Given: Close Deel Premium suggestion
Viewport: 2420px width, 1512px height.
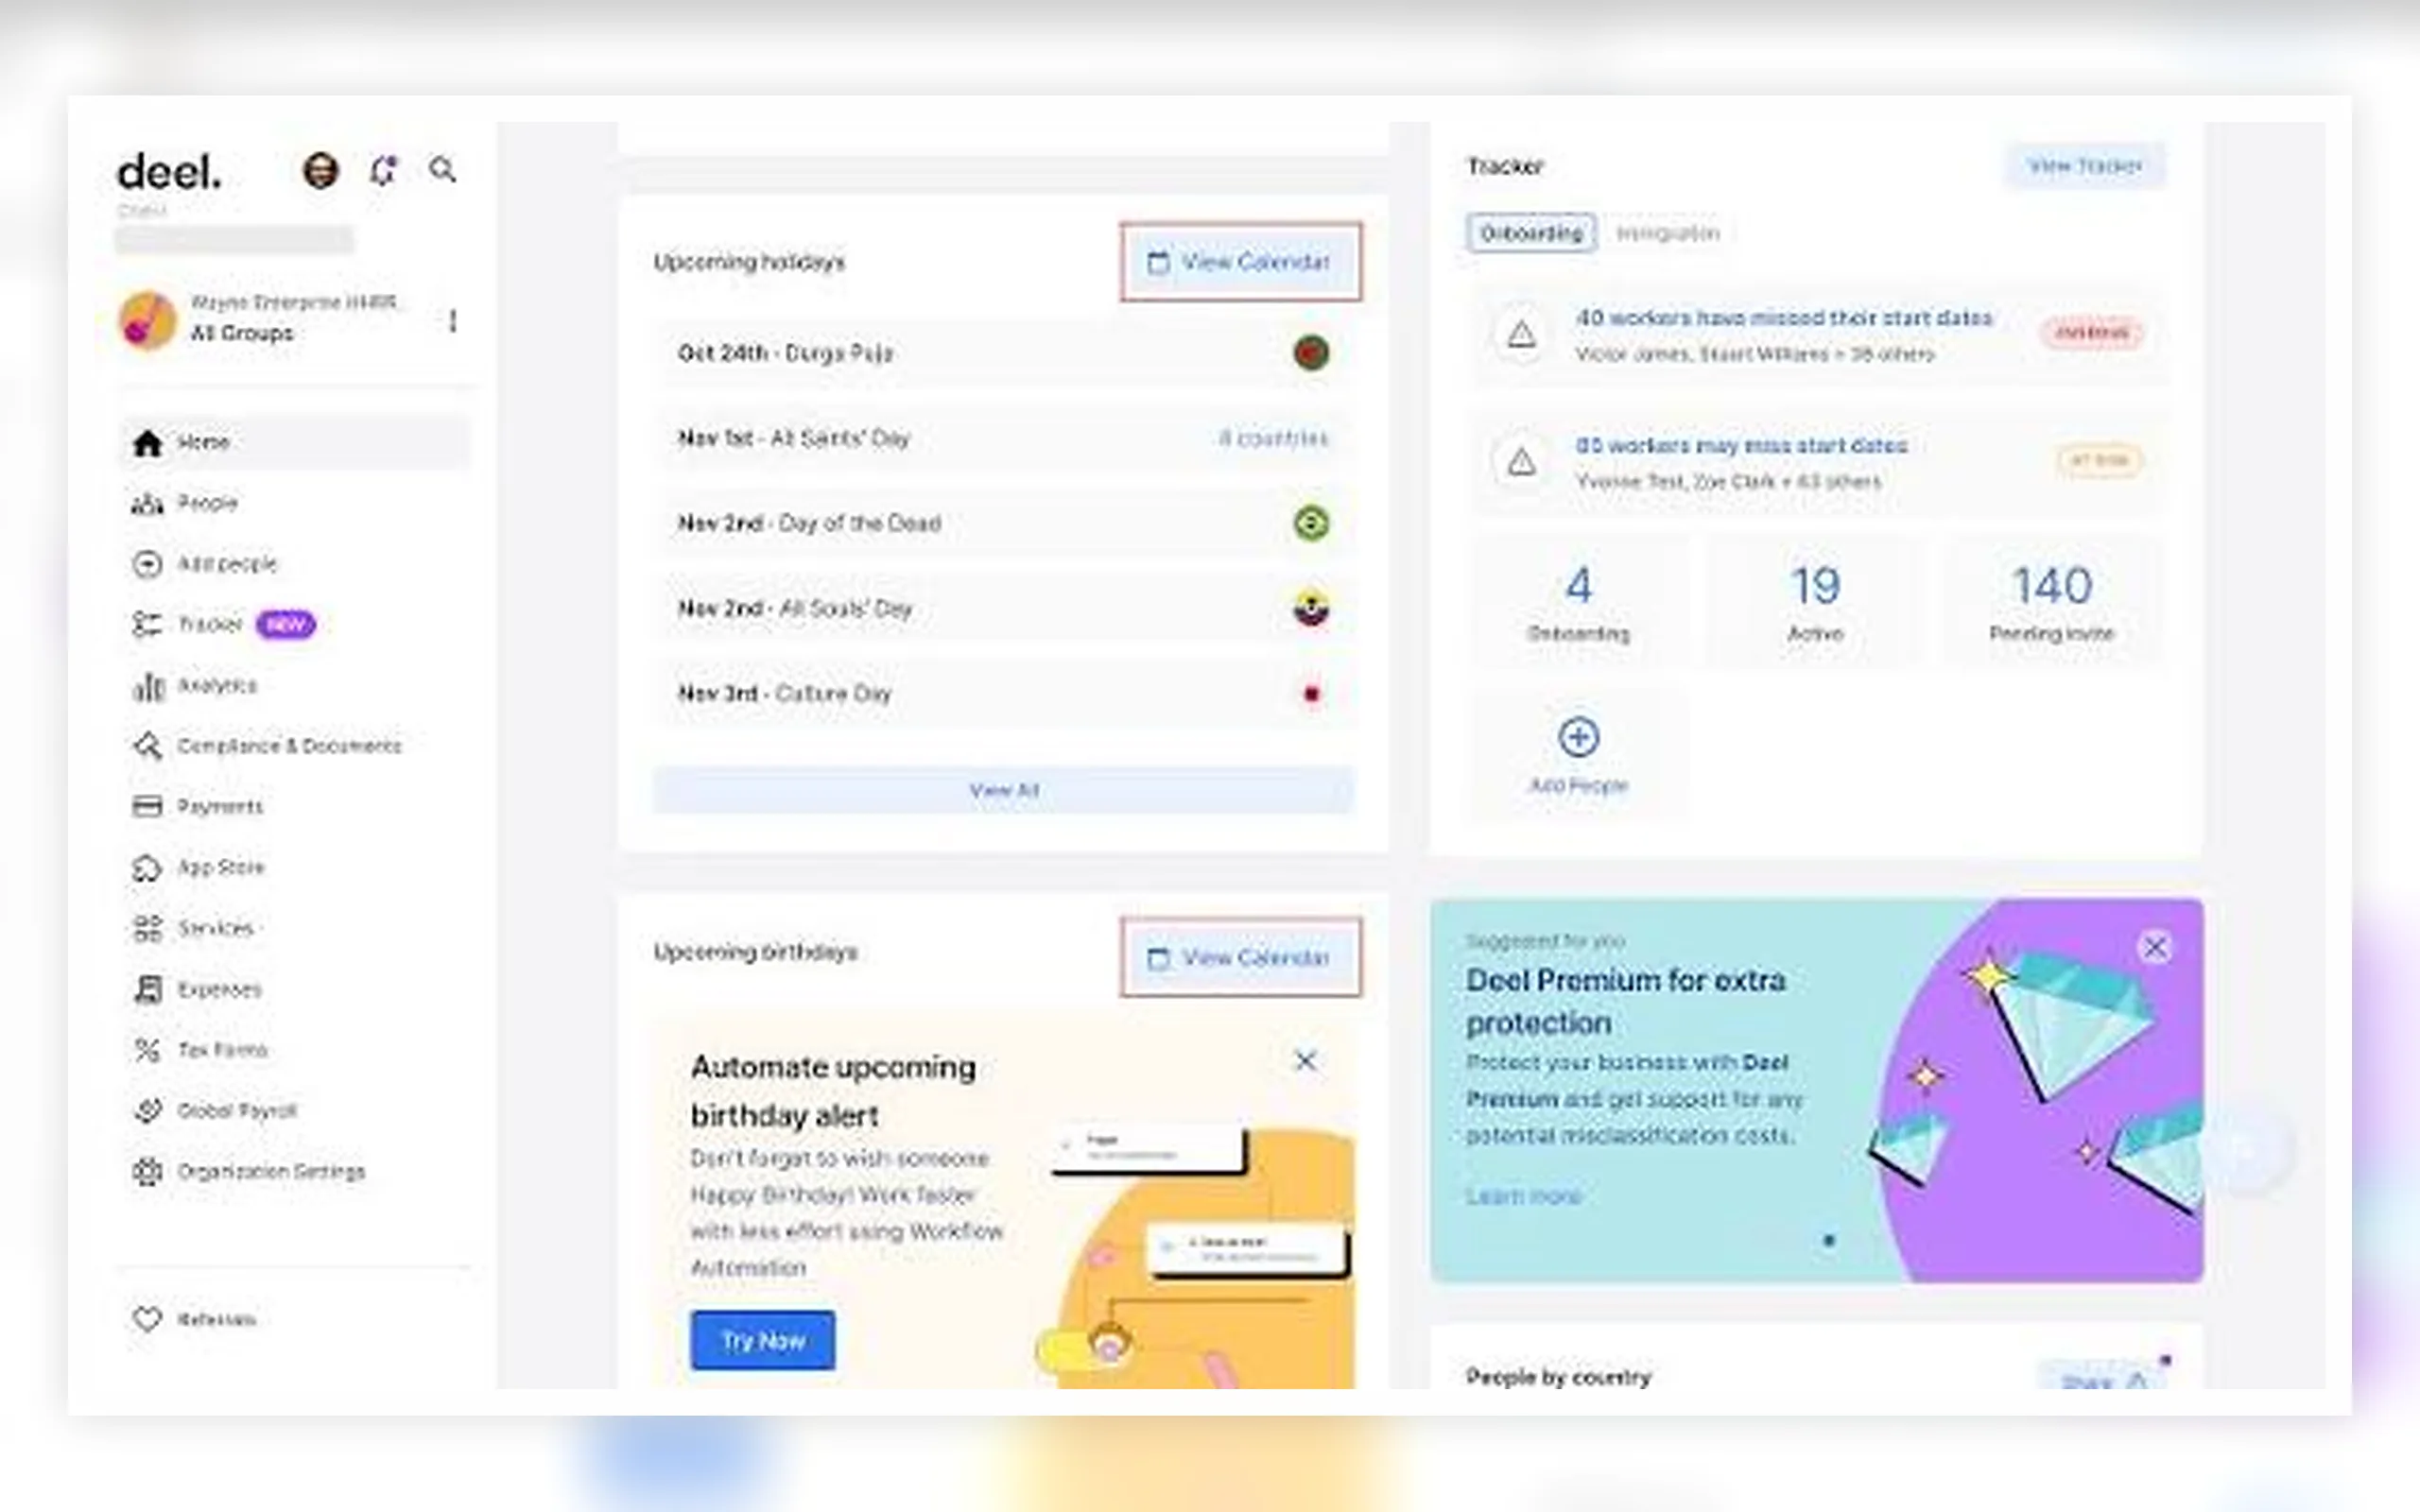Looking at the screenshot, I should [2155, 947].
